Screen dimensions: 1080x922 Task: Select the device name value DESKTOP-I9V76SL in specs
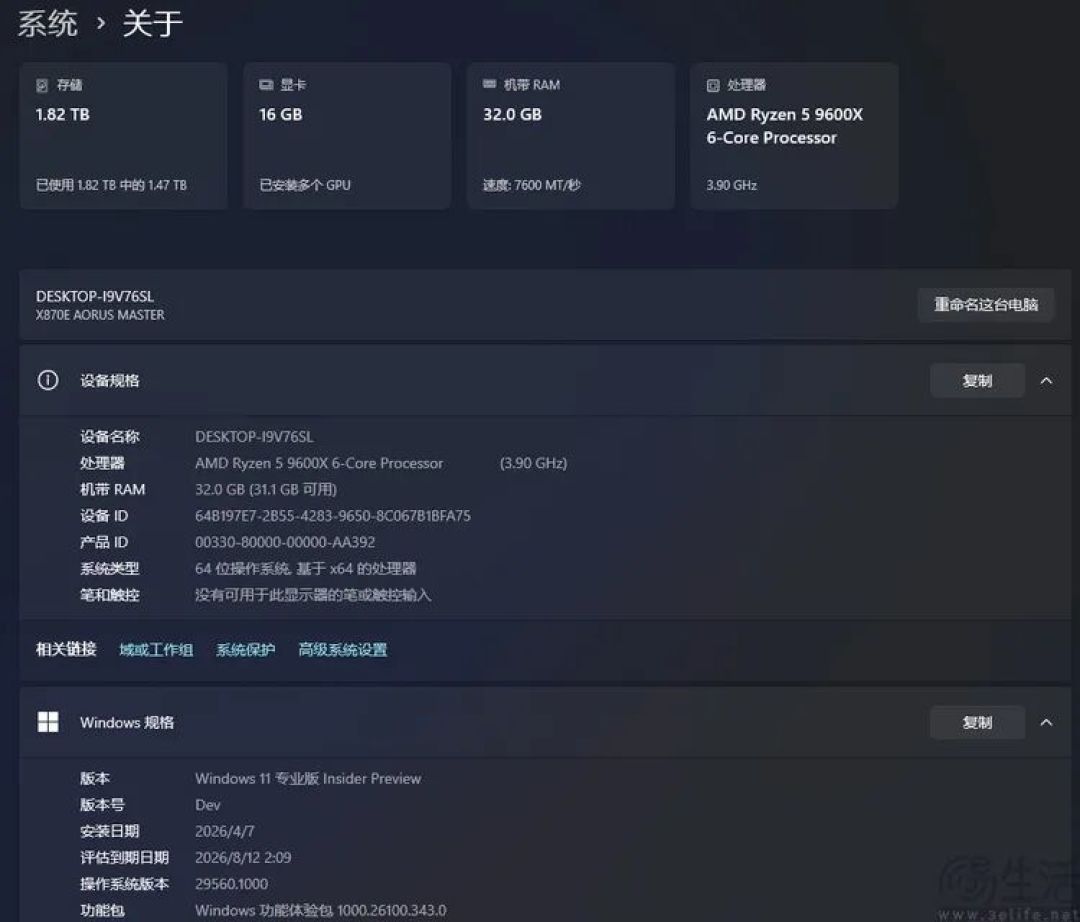coord(254,437)
